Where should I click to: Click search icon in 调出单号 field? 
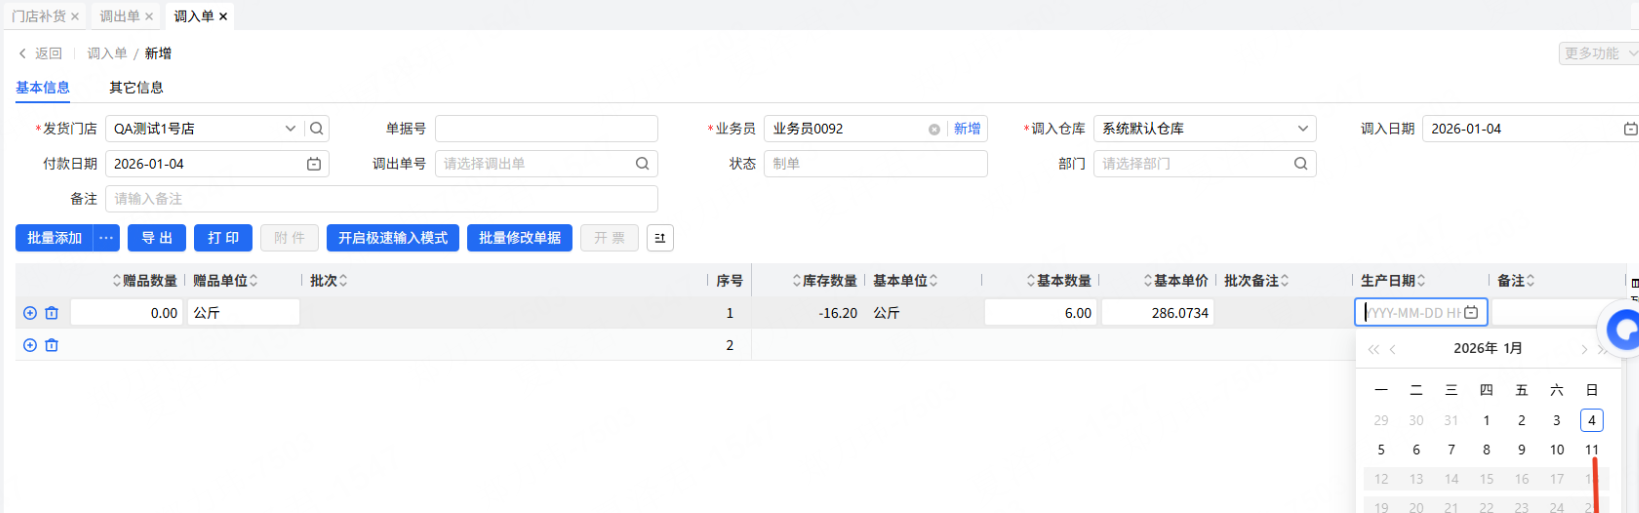[642, 164]
